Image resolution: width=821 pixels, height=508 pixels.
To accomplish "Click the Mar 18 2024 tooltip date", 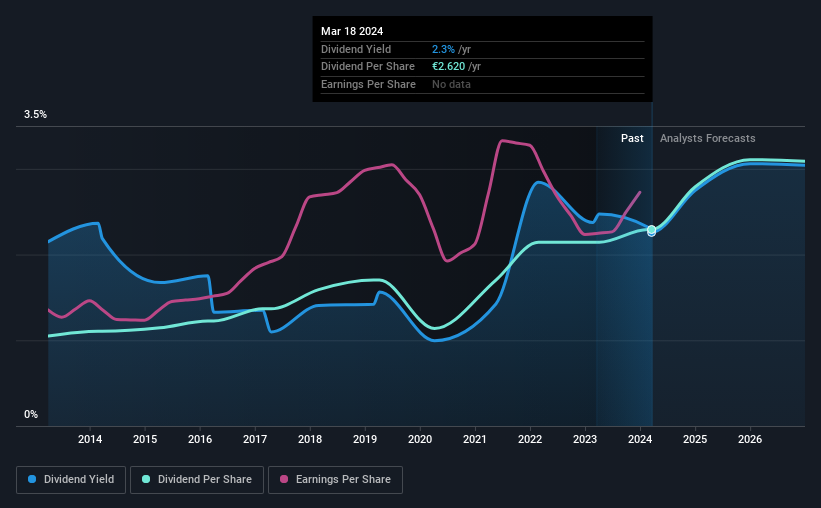I will pyautogui.click(x=352, y=31).
